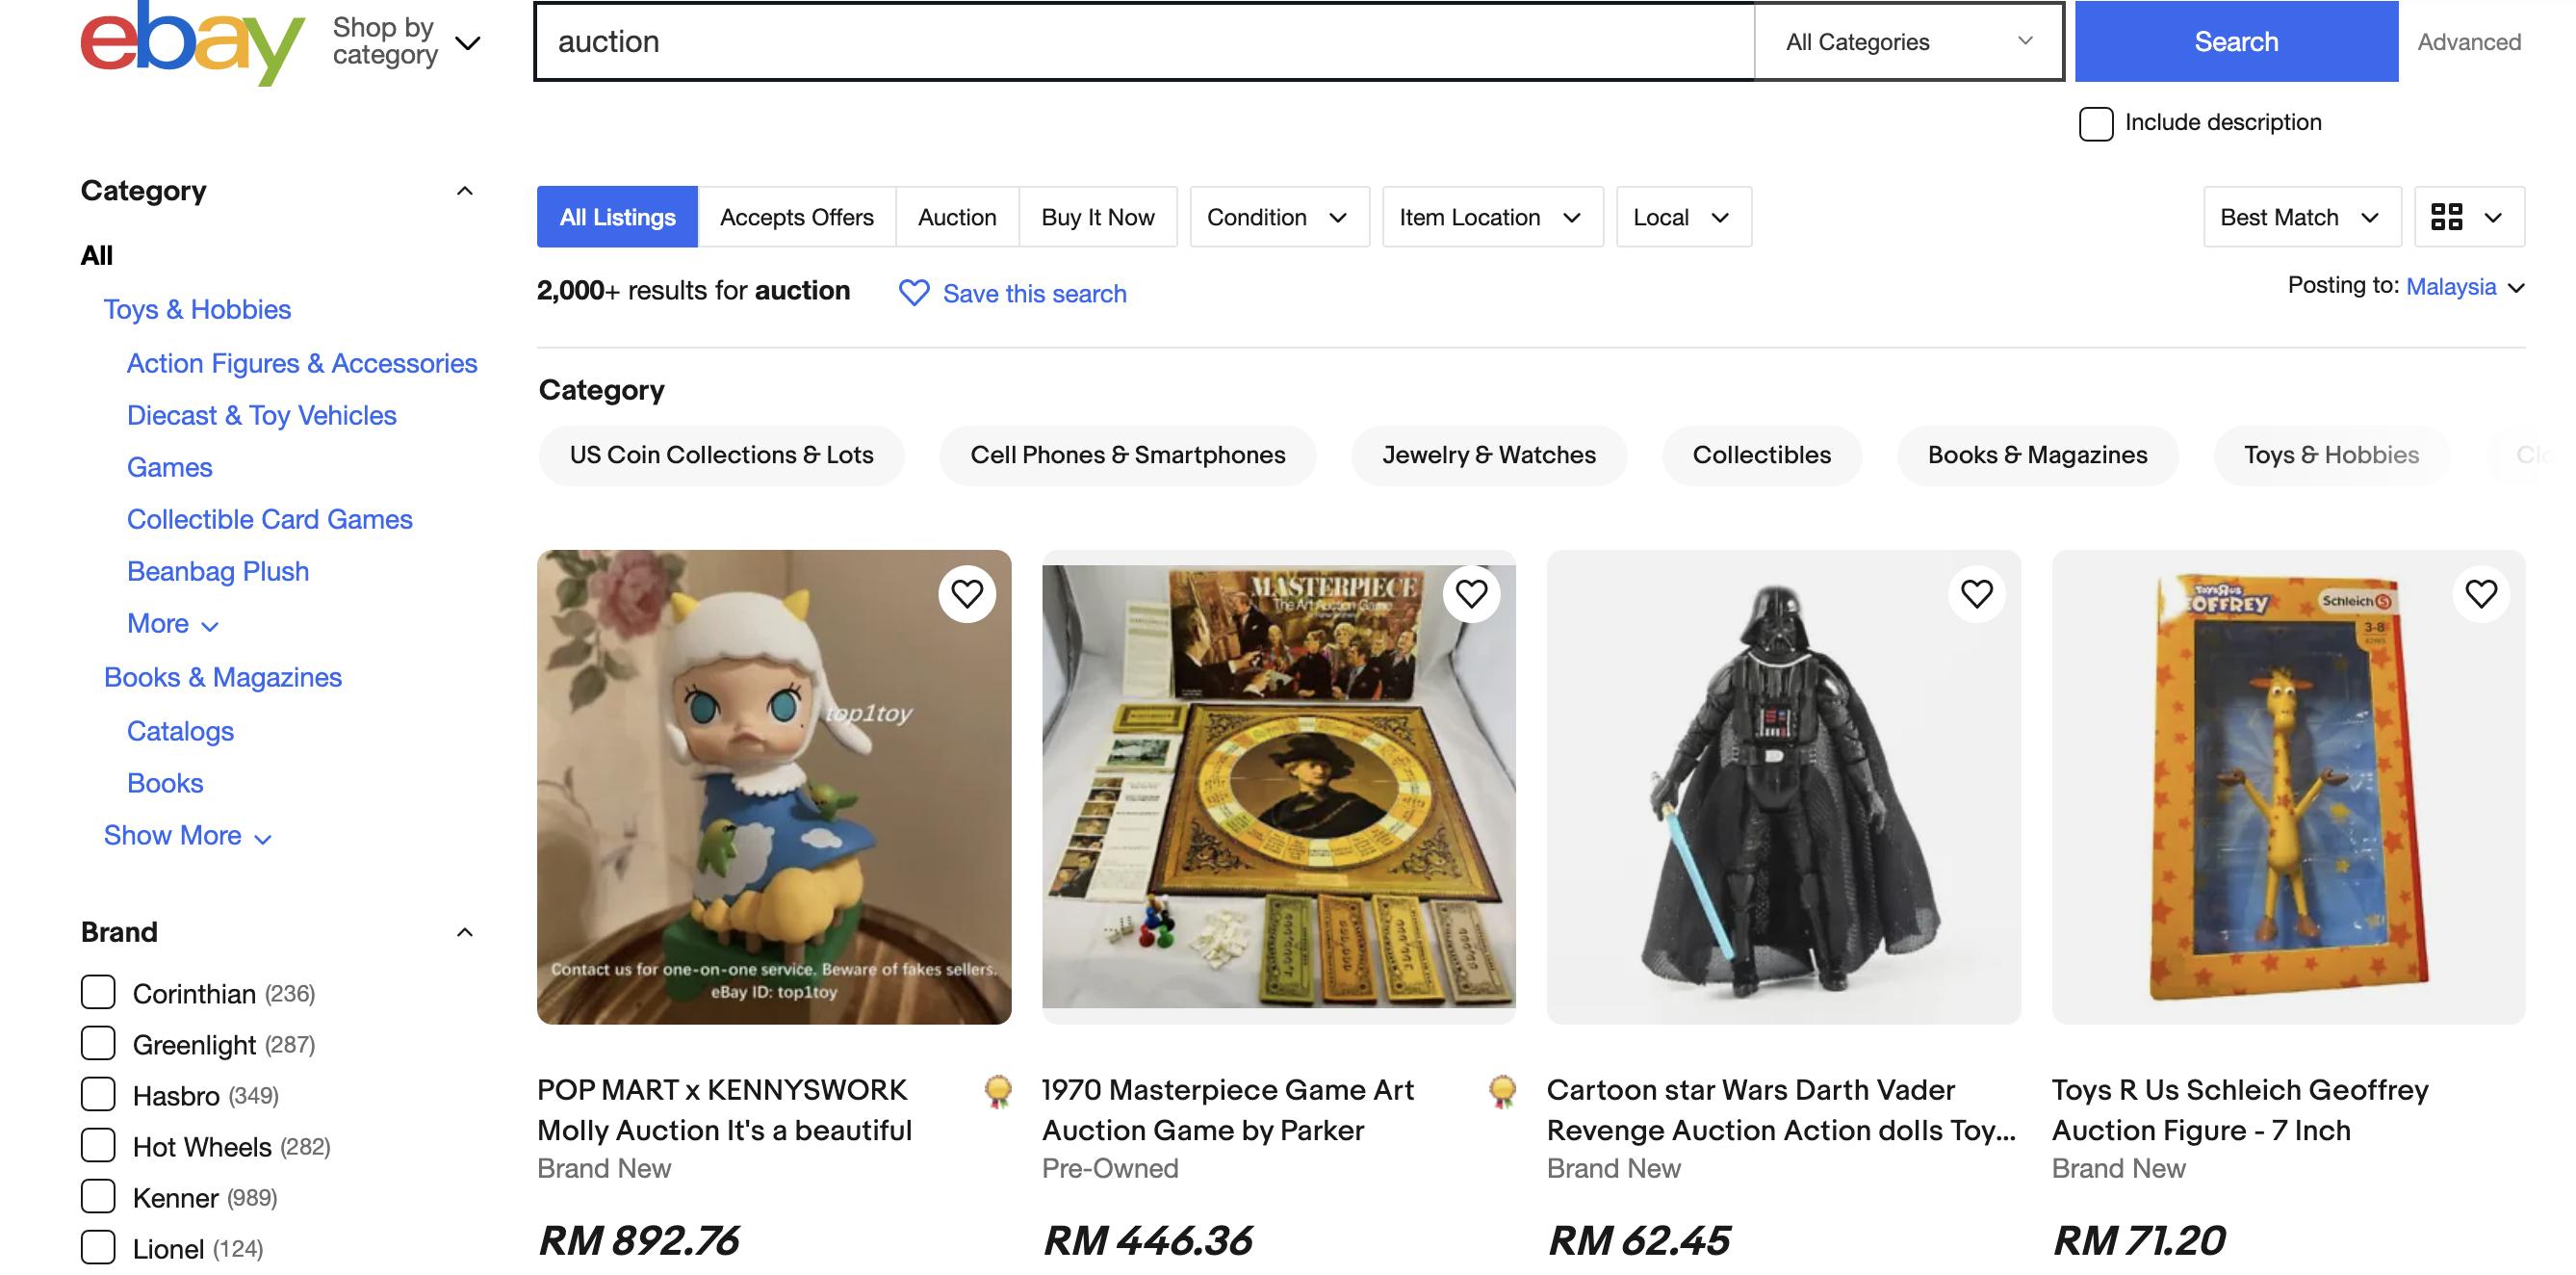Screen dimensions: 2576x1275
Task: Tick the Hot Wheels brand checkbox
Action: pyautogui.click(x=98, y=1145)
